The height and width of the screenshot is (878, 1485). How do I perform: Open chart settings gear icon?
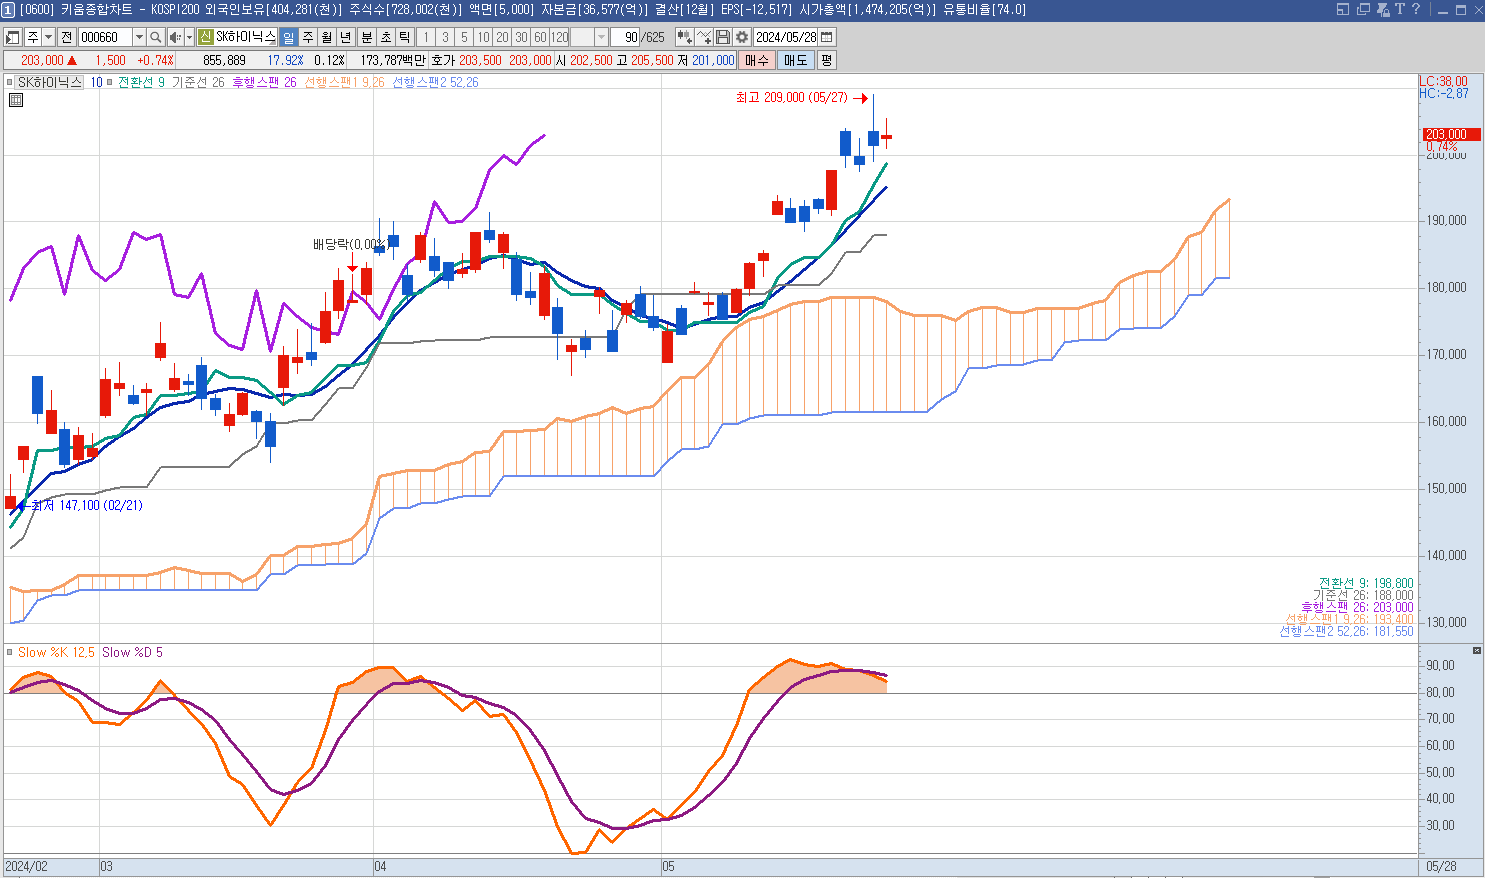(x=742, y=37)
